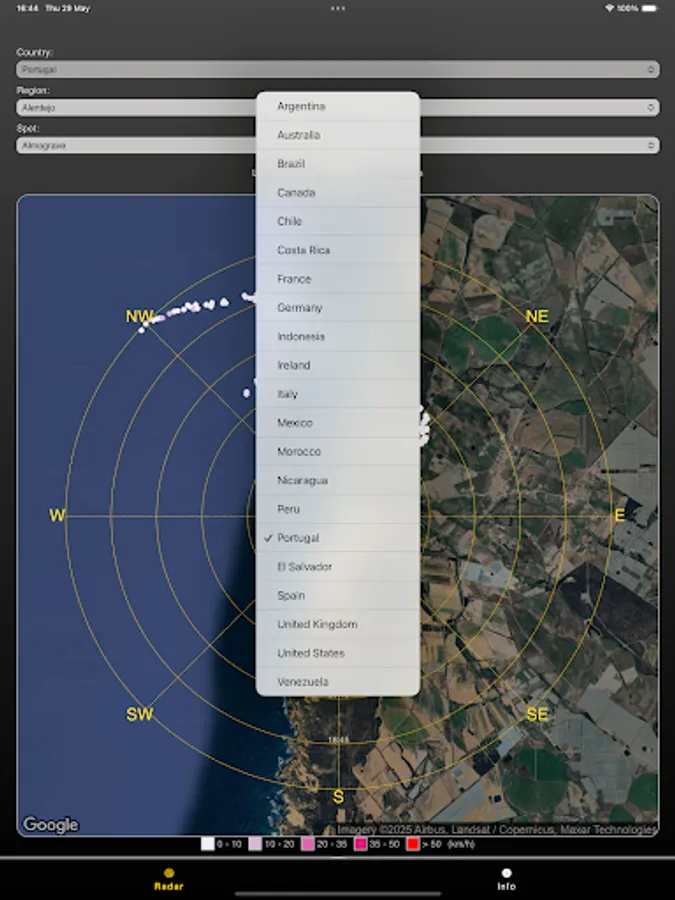Click the battery icon in status bar

click(650, 8)
